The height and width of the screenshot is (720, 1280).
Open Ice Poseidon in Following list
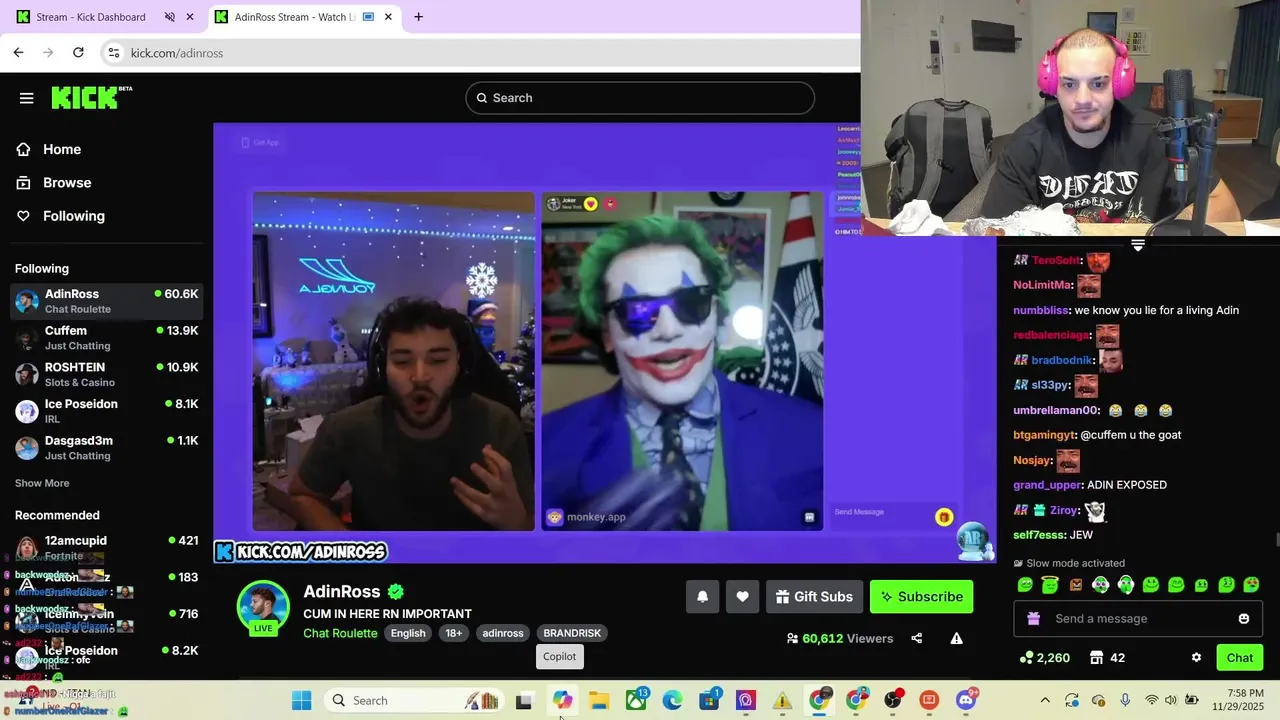(106, 411)
